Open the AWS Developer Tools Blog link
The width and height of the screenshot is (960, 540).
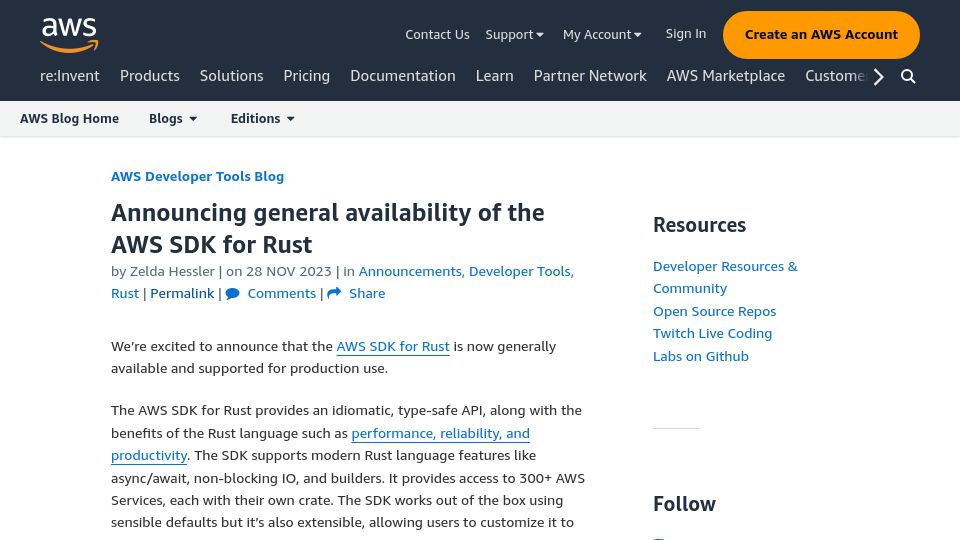[198, 176]
